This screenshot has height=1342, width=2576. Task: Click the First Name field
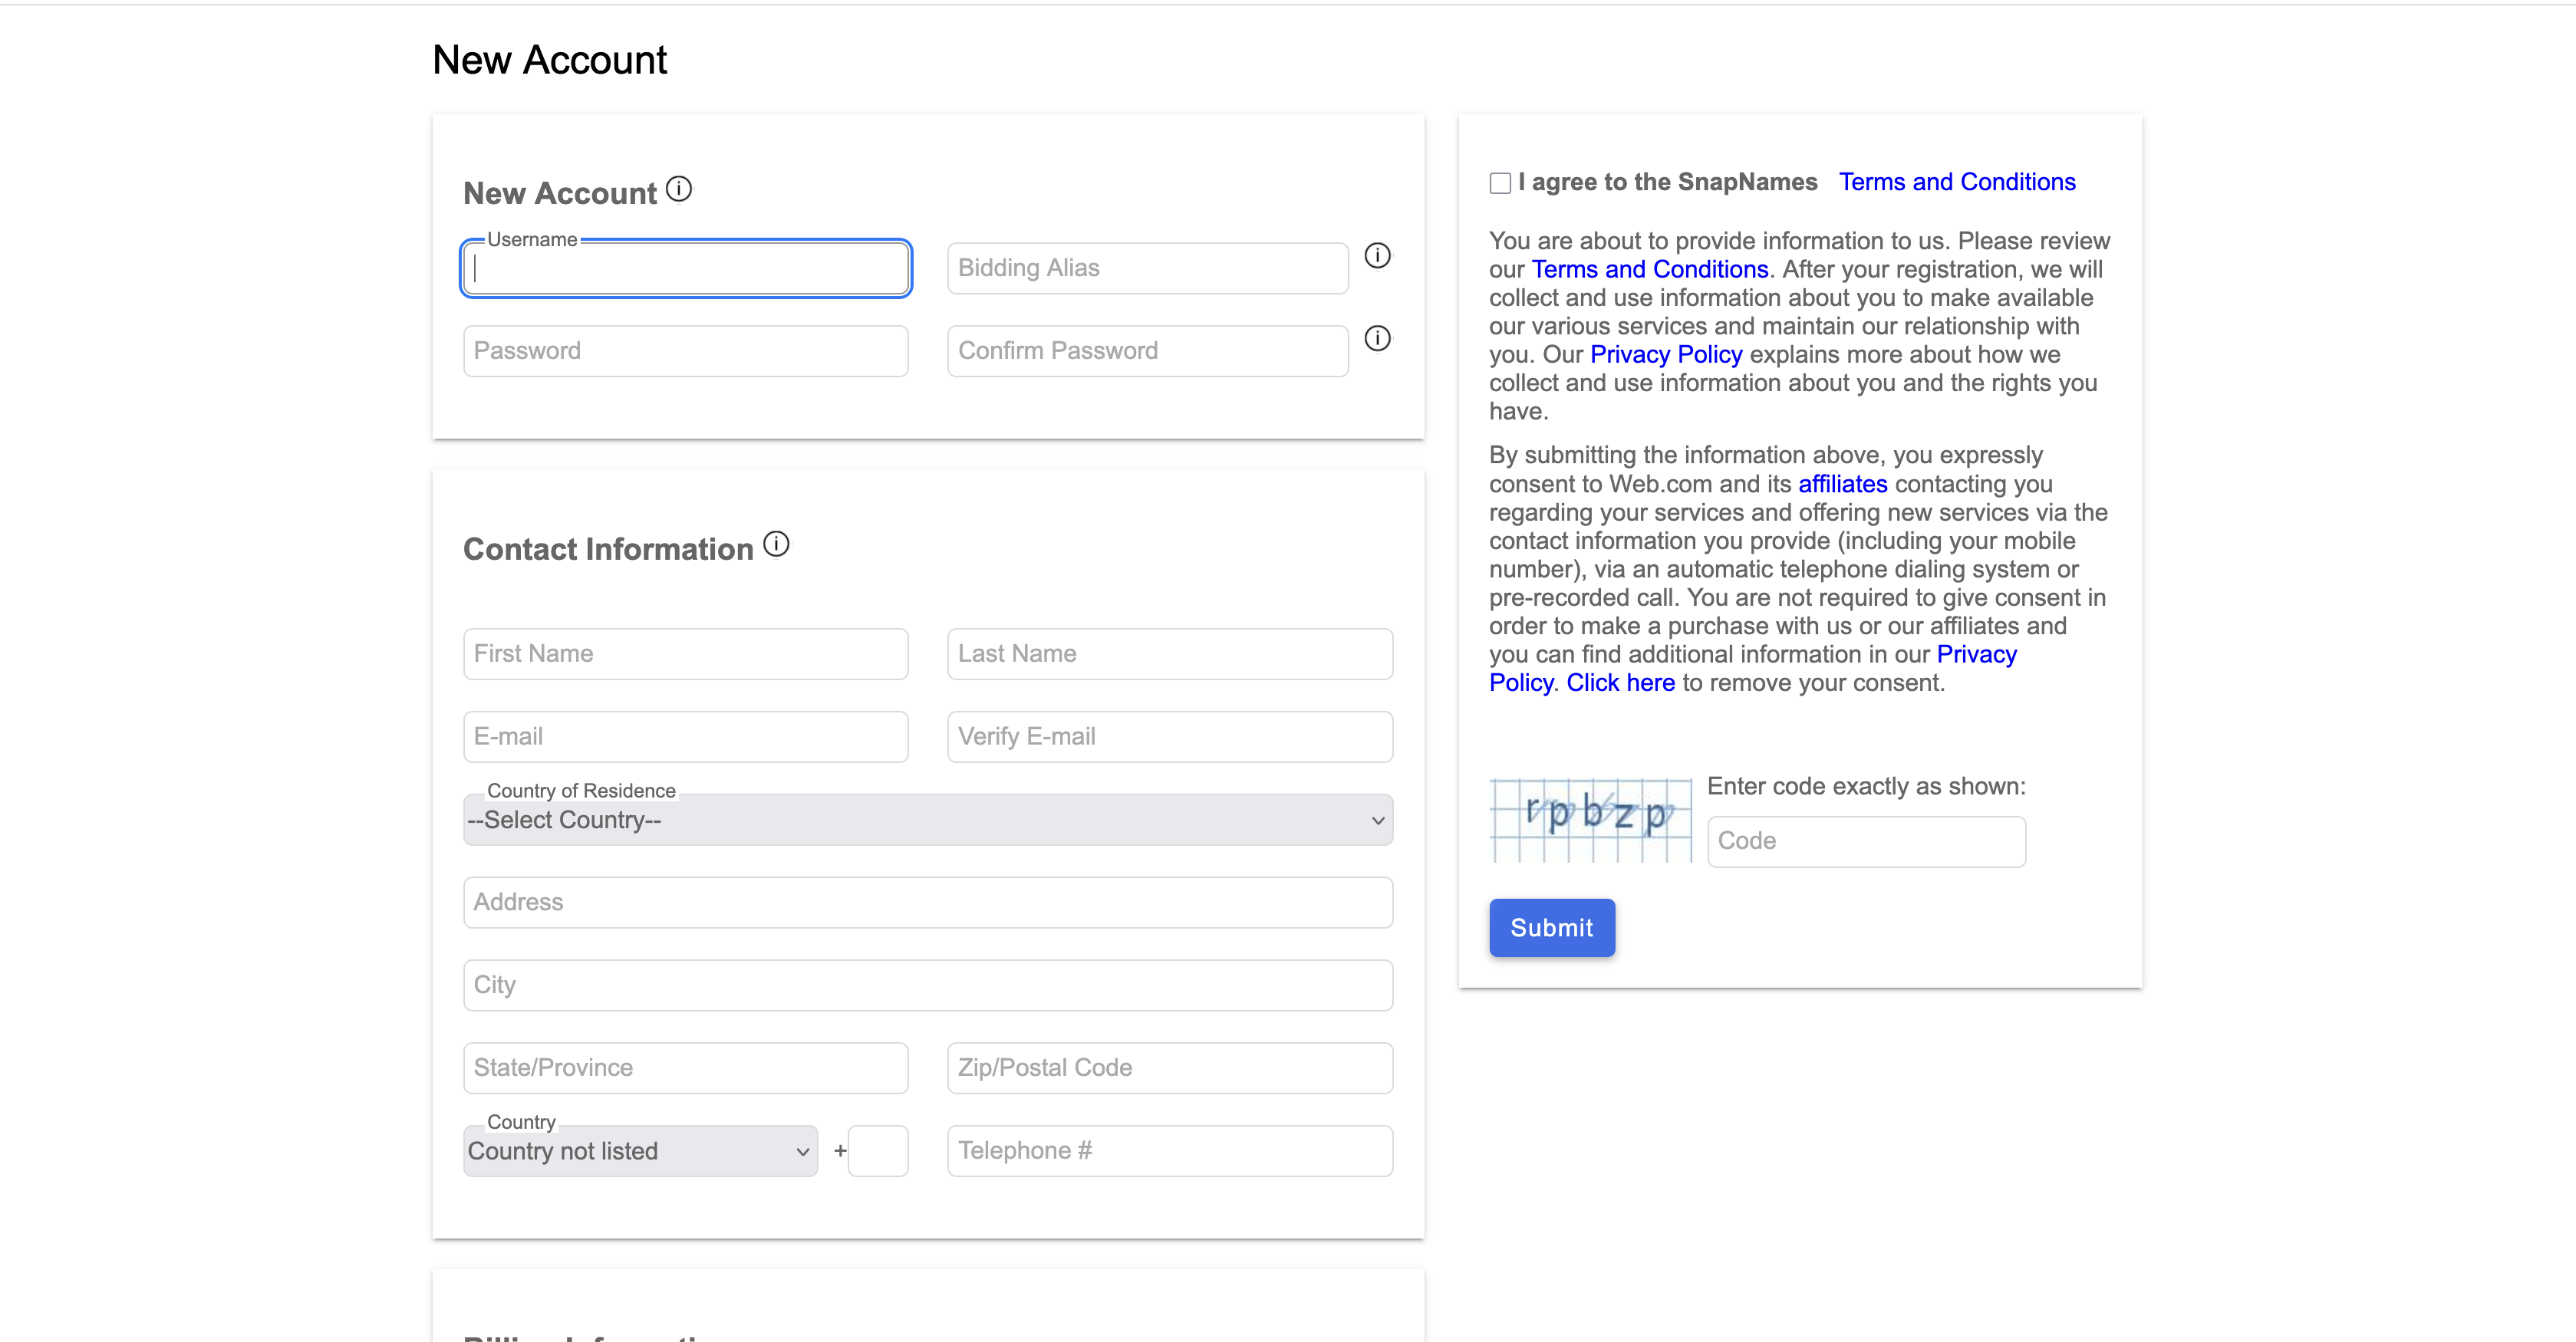click(x=686, y=654)
